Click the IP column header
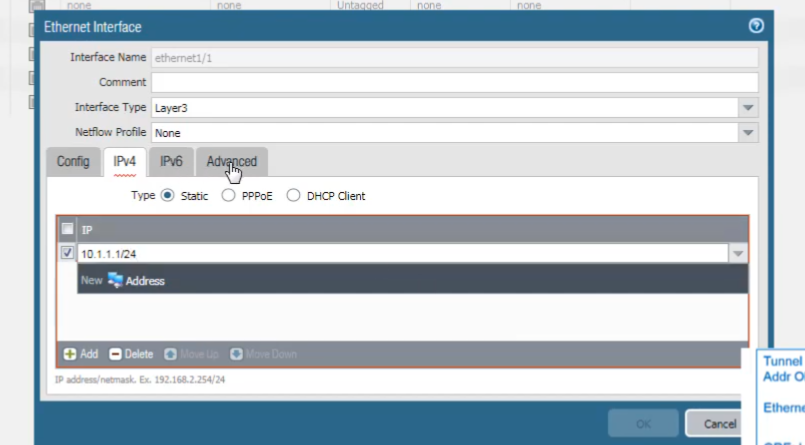Viewport: 805px width, 445px height. pyautogui.click(x=413, y=229)
